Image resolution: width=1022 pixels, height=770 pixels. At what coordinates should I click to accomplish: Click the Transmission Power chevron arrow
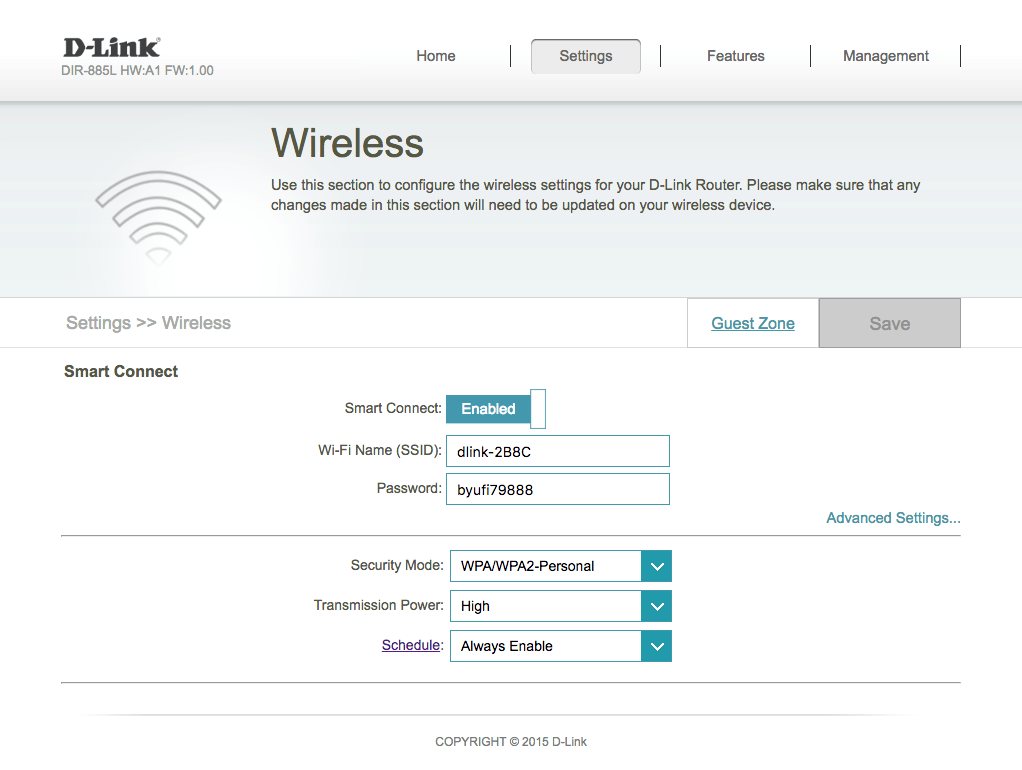coord(656,606)
